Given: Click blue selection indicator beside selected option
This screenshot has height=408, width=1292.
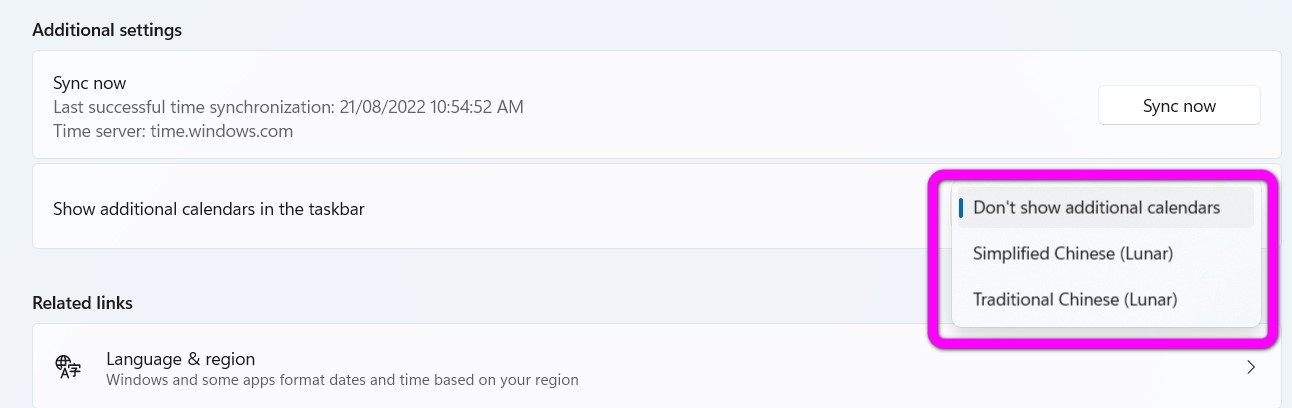Looking at the screenshot, I should click(x=961, y=208).
